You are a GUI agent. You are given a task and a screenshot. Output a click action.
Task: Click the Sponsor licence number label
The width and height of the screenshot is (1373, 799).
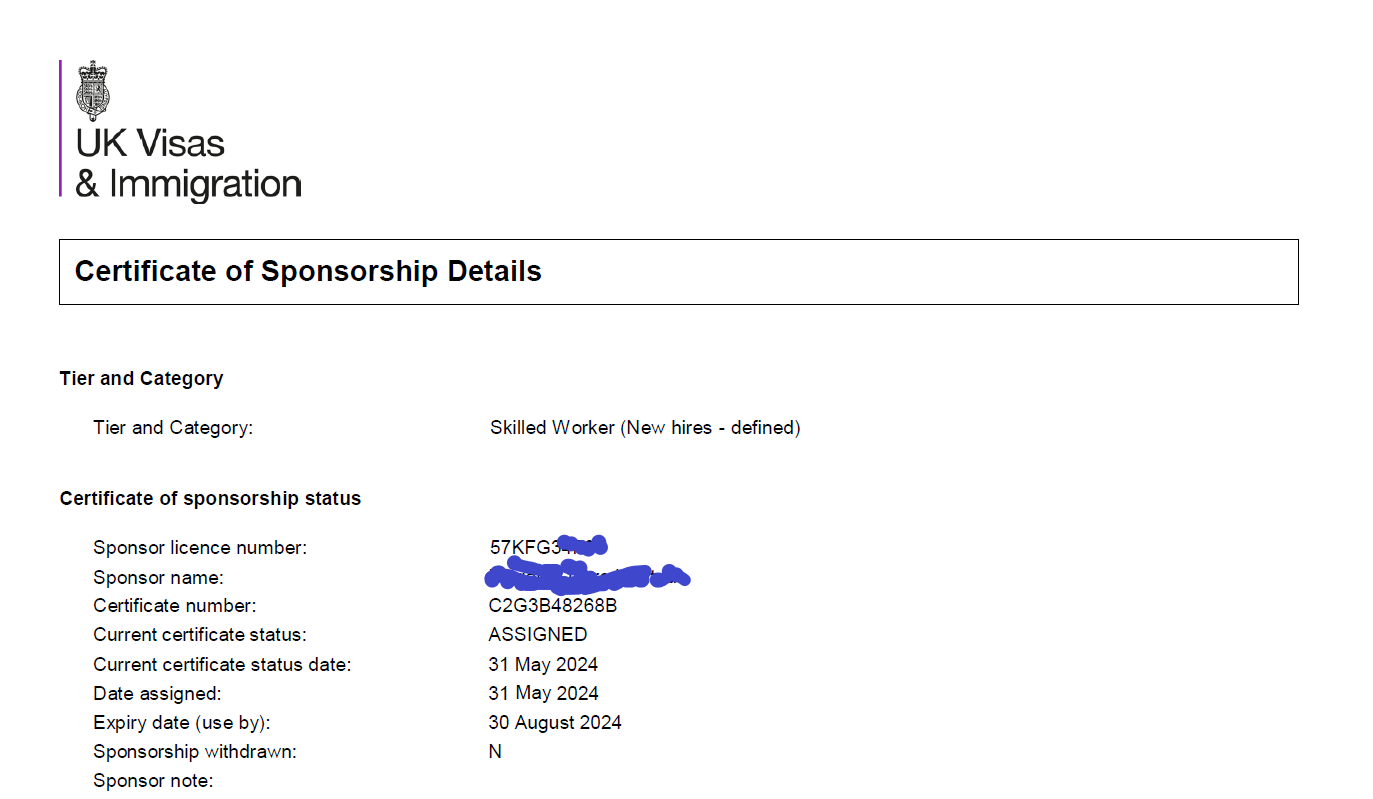tap(200, 548)
